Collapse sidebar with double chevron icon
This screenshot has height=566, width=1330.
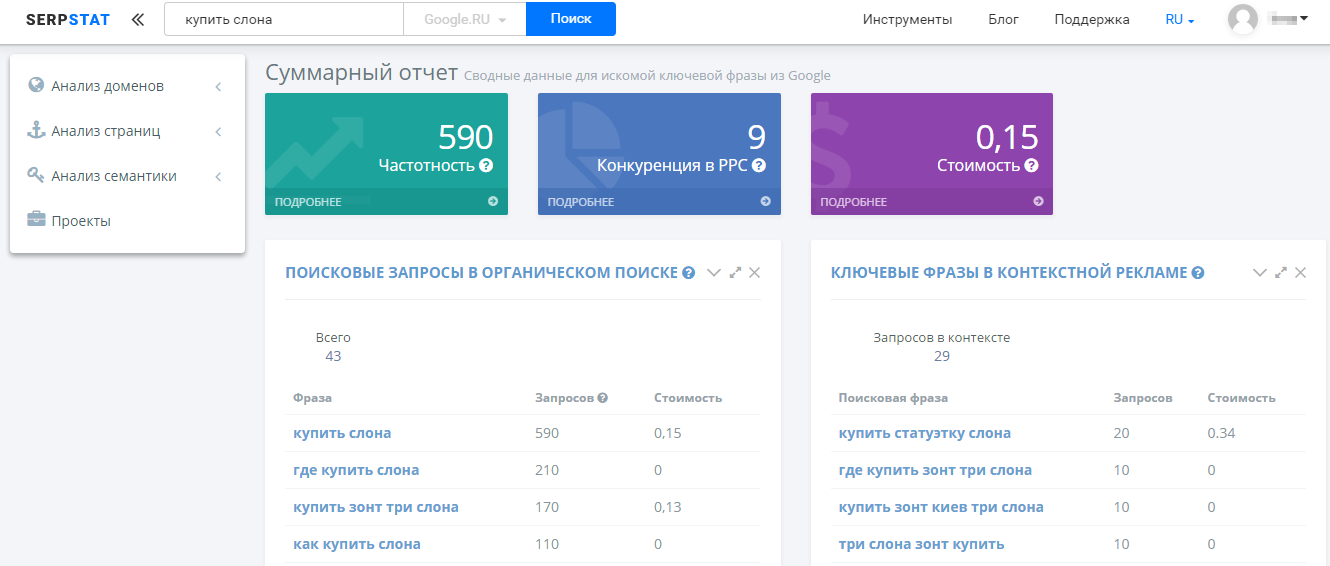137,19
